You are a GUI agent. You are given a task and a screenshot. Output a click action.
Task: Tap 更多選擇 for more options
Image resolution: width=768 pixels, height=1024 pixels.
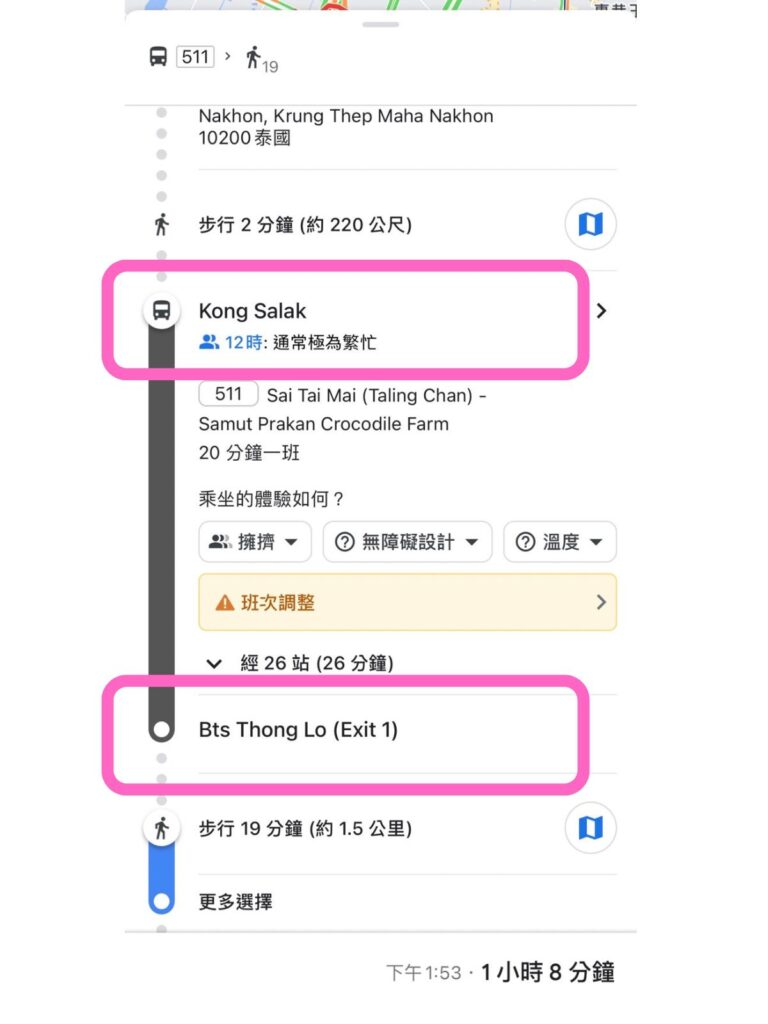(x=236, y=902)
